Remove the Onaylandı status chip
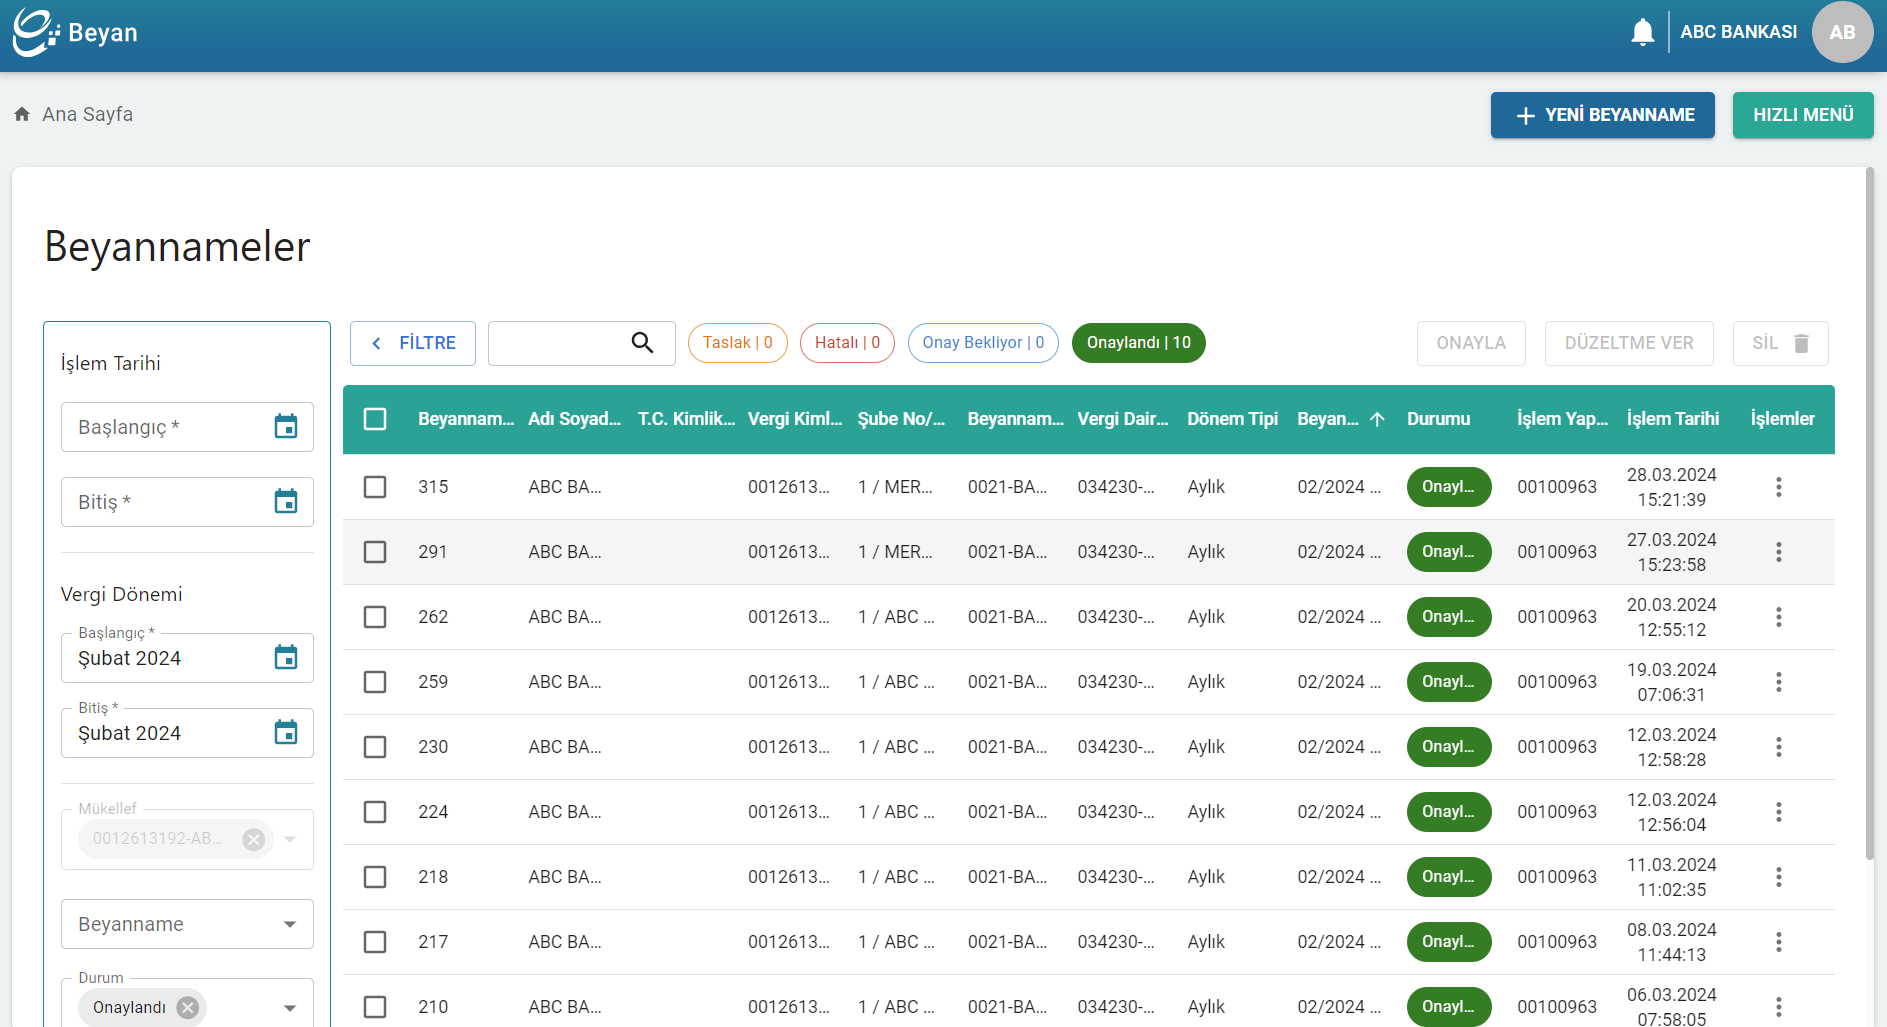Image resolution: width=1887 pixels, height=1027 pixels. click(188, 1007)
